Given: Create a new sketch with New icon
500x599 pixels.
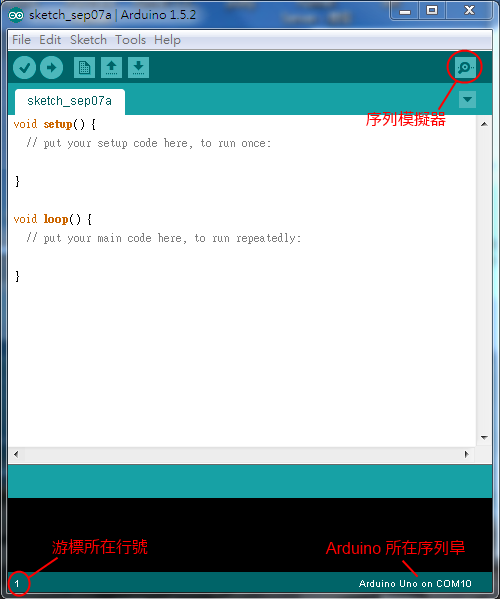Looking at the screenshot, I should tap(84, 68).
